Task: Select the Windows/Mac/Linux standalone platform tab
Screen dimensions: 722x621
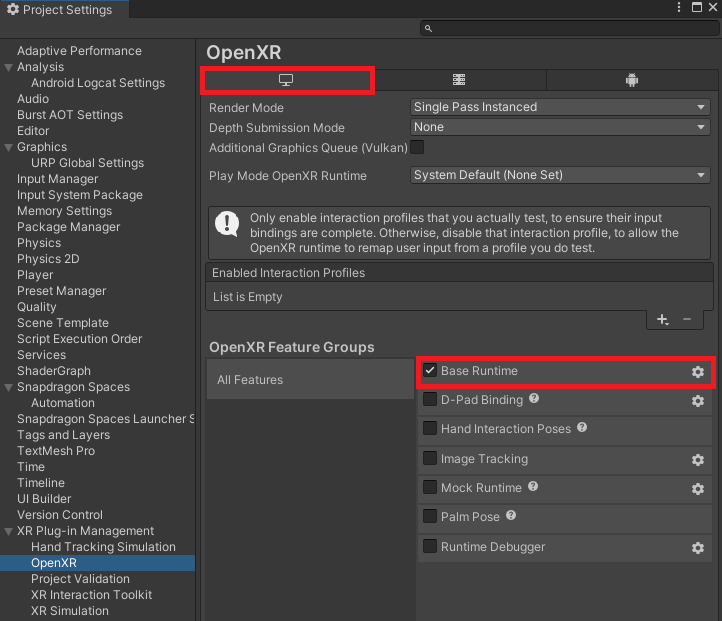Action: 286,80
